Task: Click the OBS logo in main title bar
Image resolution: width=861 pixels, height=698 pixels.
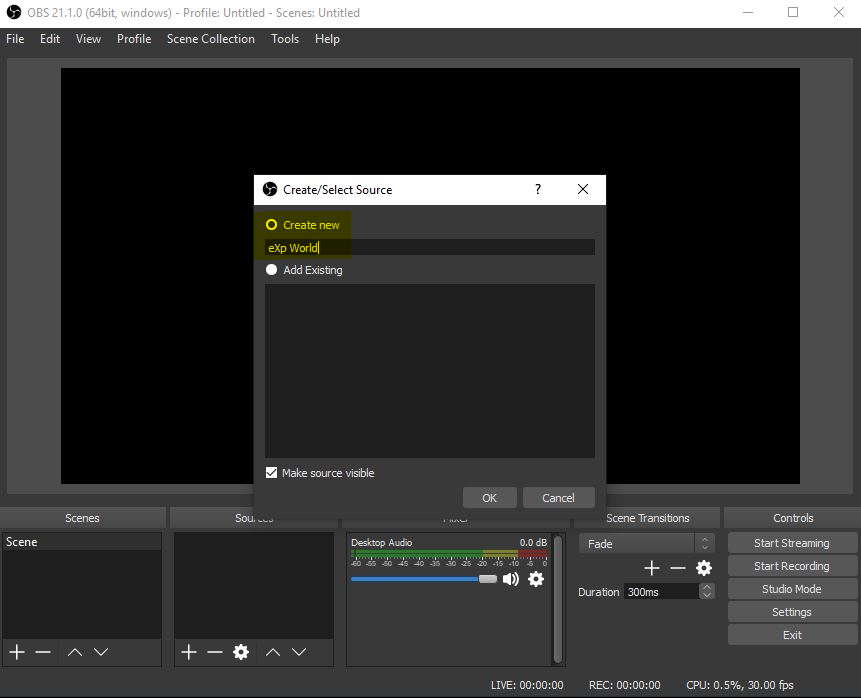Action: (x=14, y=12)
